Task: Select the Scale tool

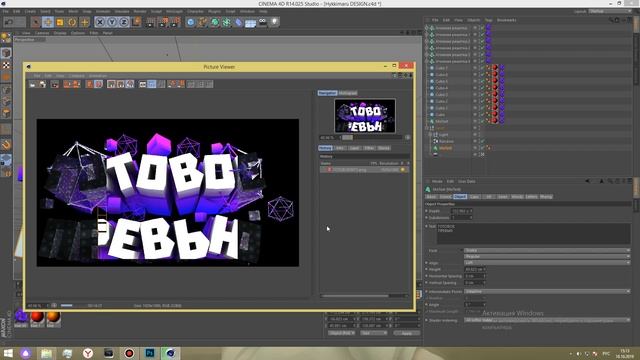Action: [60, 22]
